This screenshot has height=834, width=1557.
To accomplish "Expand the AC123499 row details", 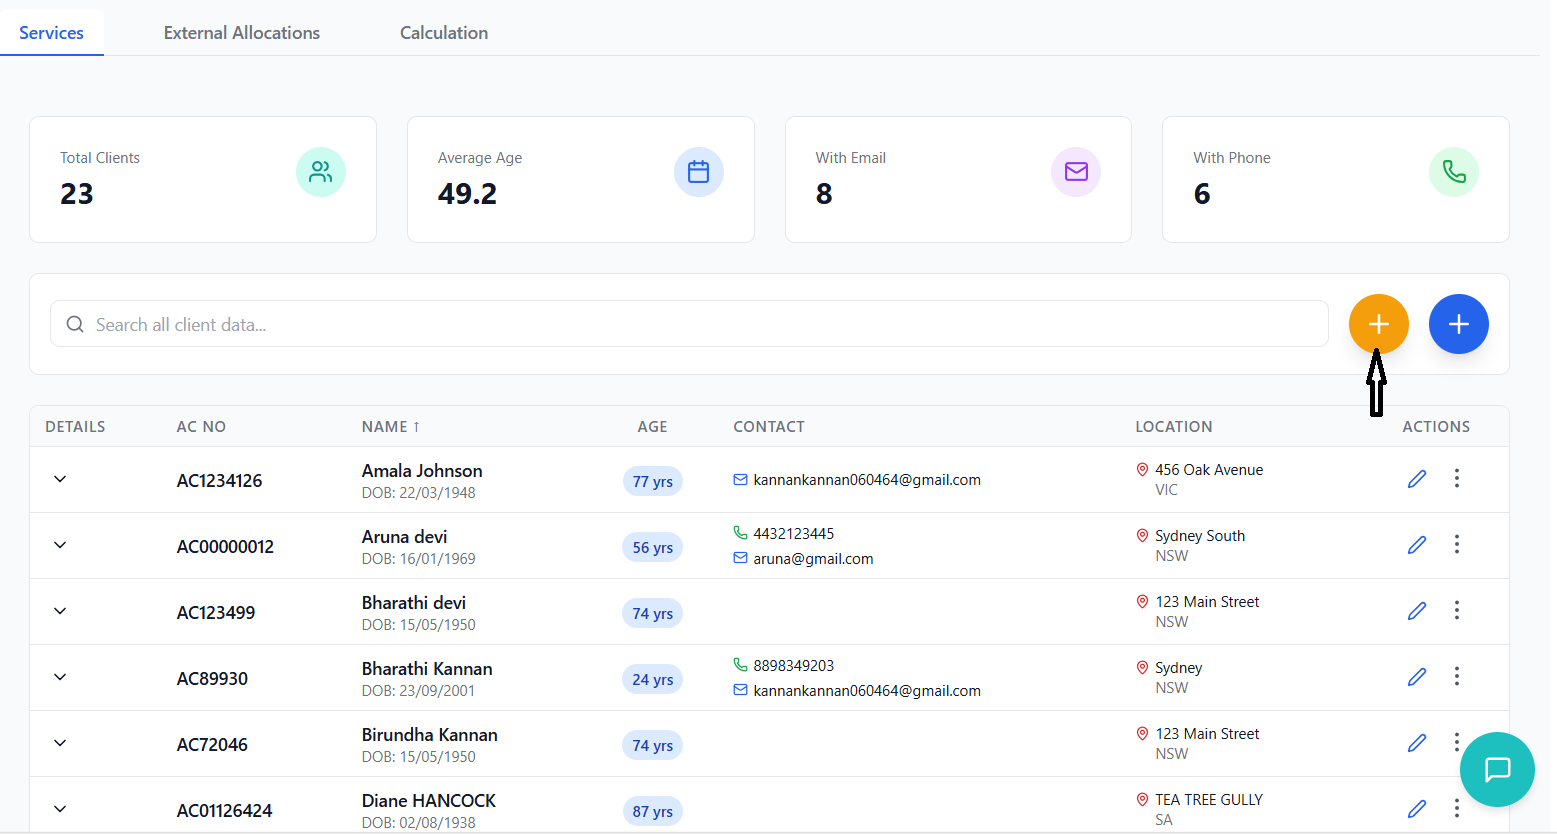I will 60,611.
